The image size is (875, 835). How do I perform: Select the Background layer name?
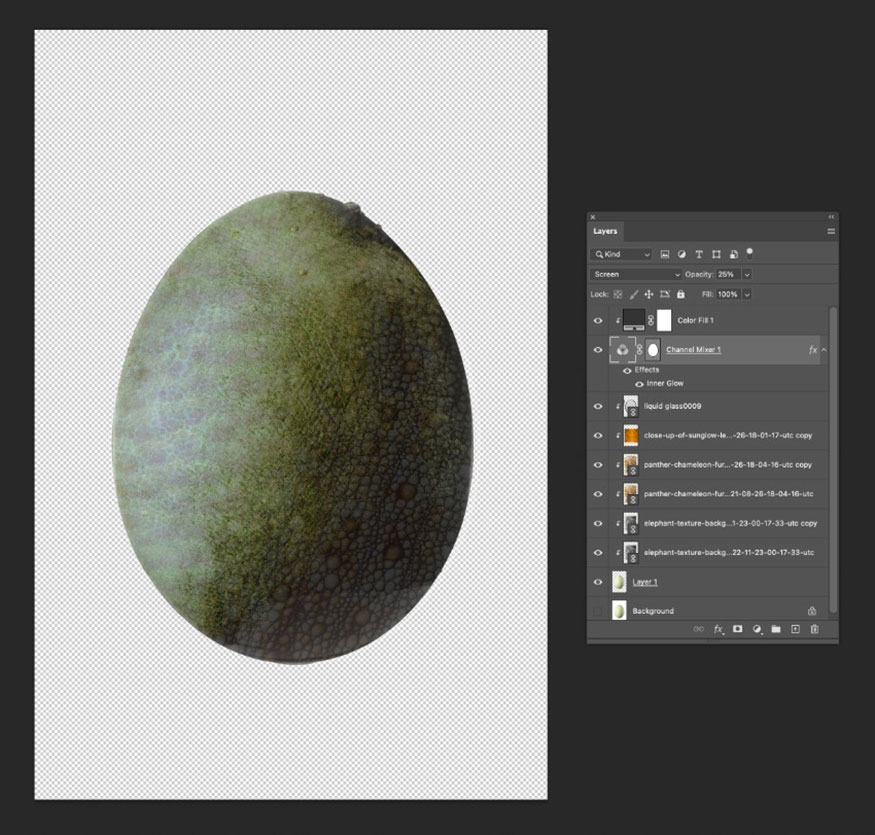tap(653, 611)
